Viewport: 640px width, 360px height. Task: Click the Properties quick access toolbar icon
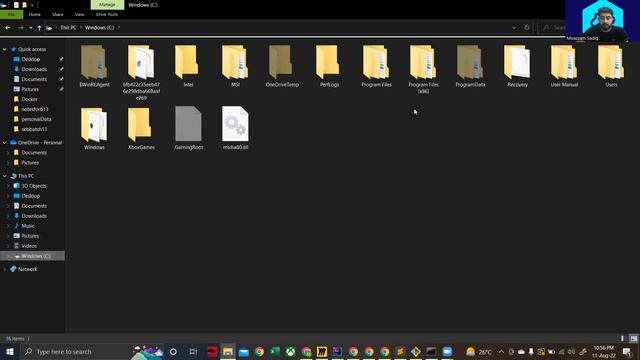(x=16, y=5)
